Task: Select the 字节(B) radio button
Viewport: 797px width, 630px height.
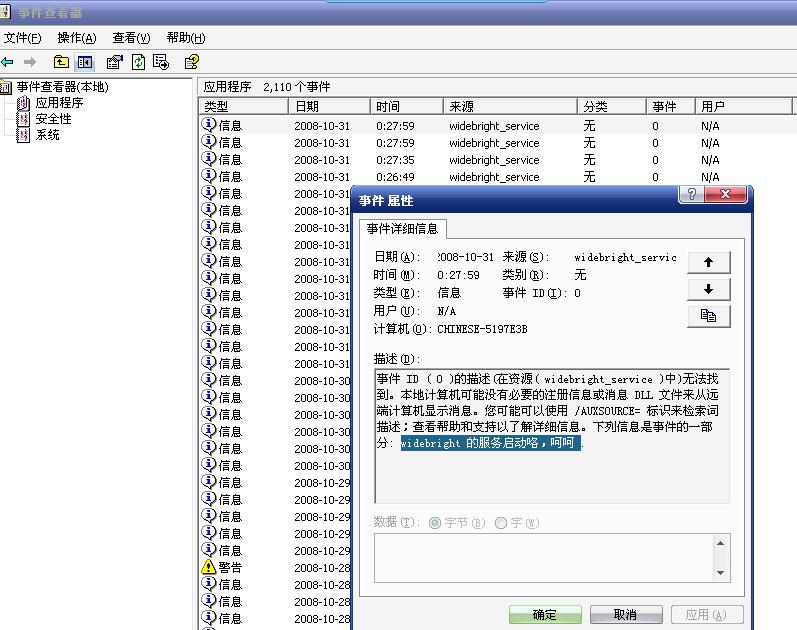Action: click(435, 523)
